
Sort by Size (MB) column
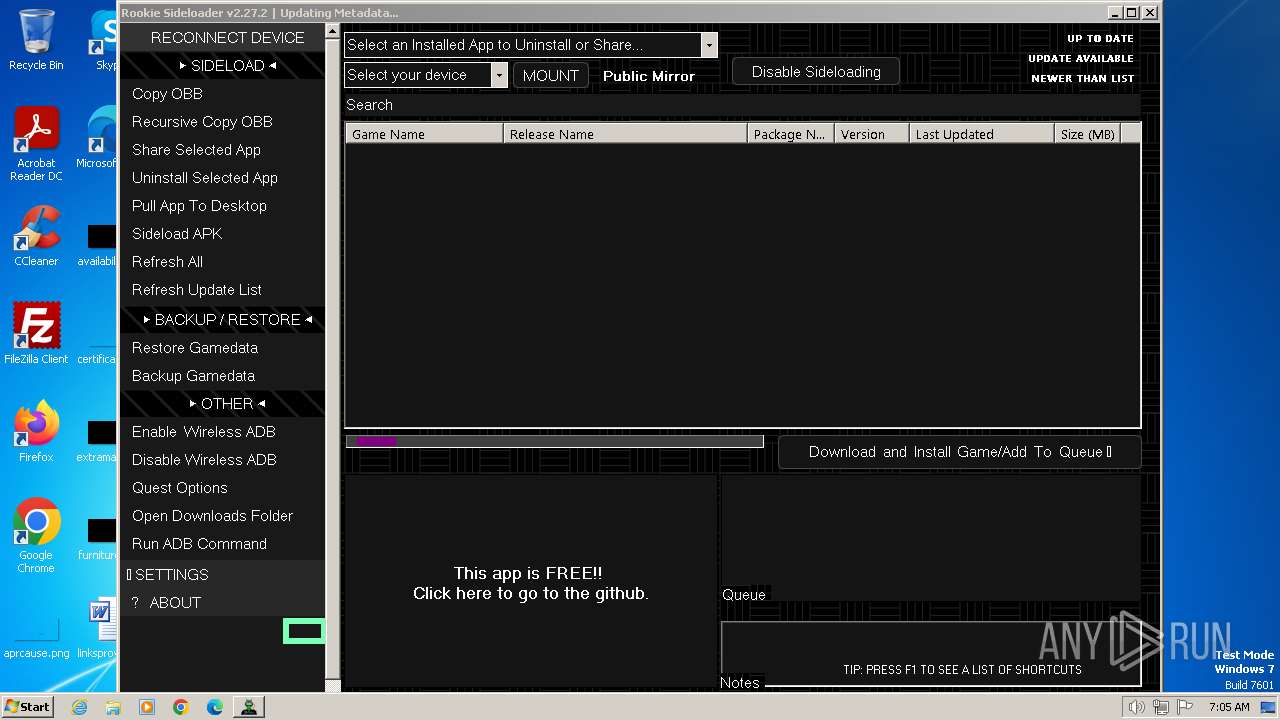coord(1087,134)
